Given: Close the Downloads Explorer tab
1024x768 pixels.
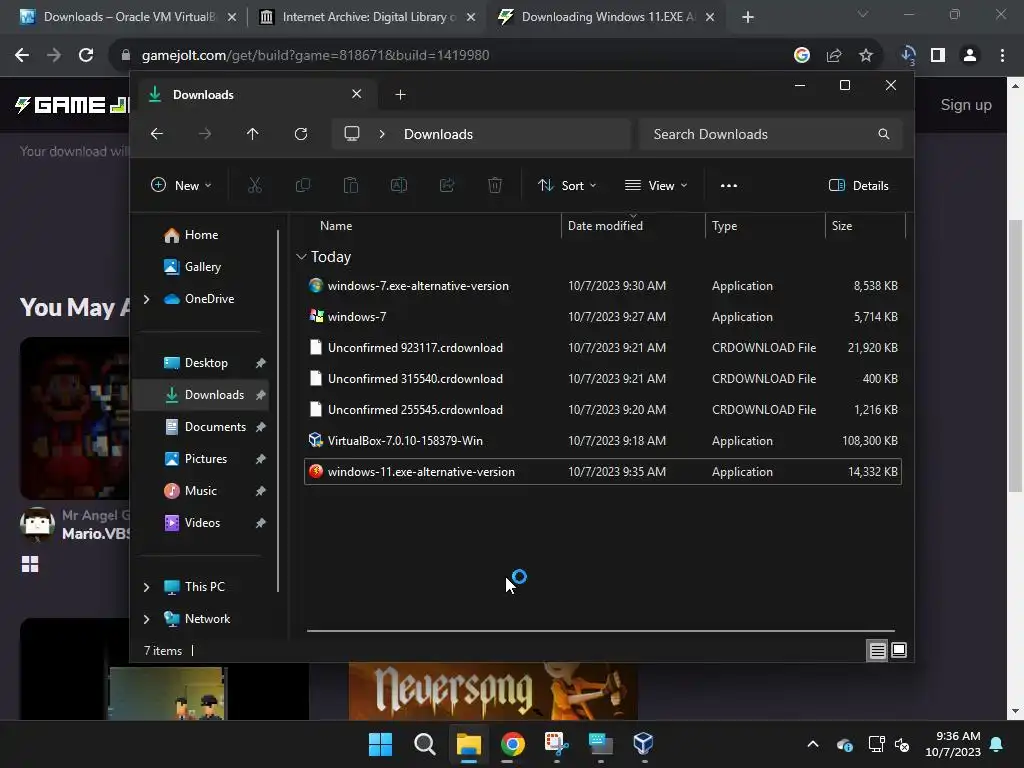Looking at the screenshot, I should pos(357,94).
